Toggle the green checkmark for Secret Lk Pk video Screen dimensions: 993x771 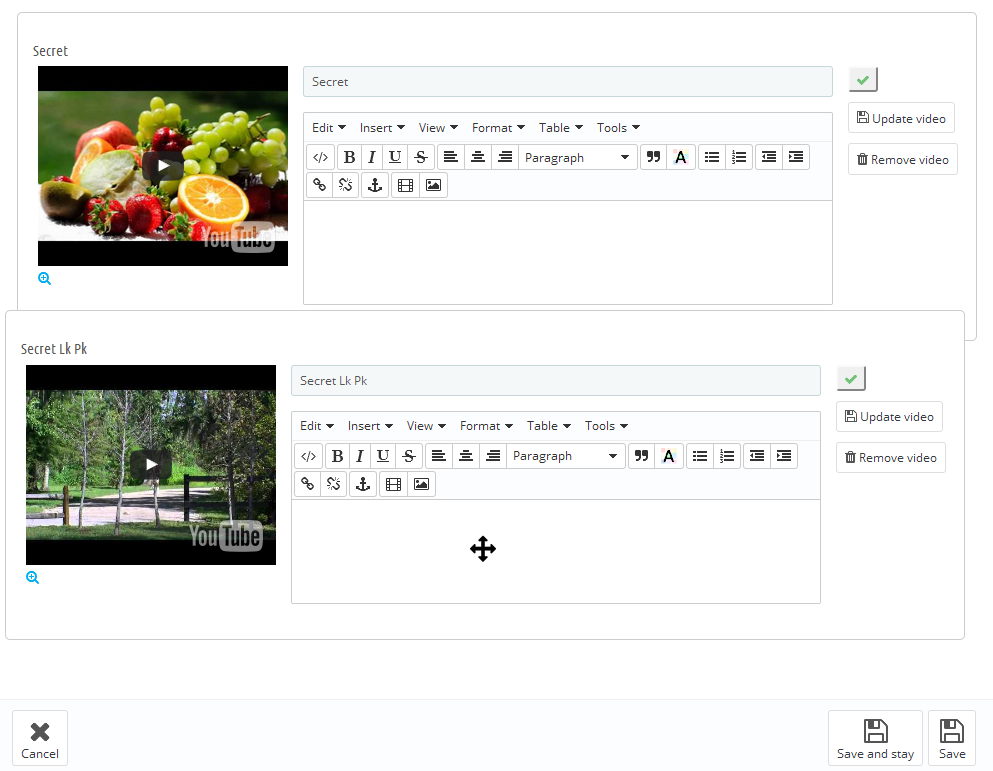(851, 379)
